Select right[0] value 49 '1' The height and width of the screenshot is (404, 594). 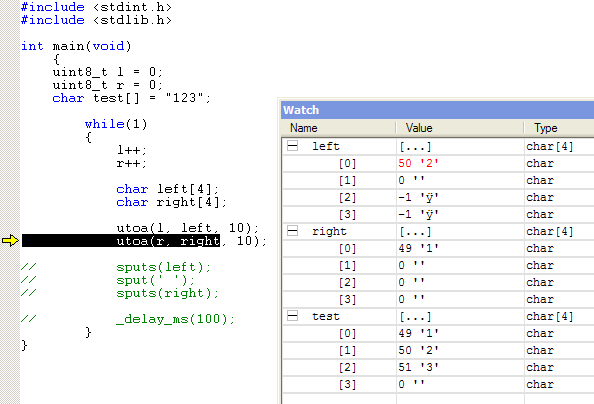(418, 248)
